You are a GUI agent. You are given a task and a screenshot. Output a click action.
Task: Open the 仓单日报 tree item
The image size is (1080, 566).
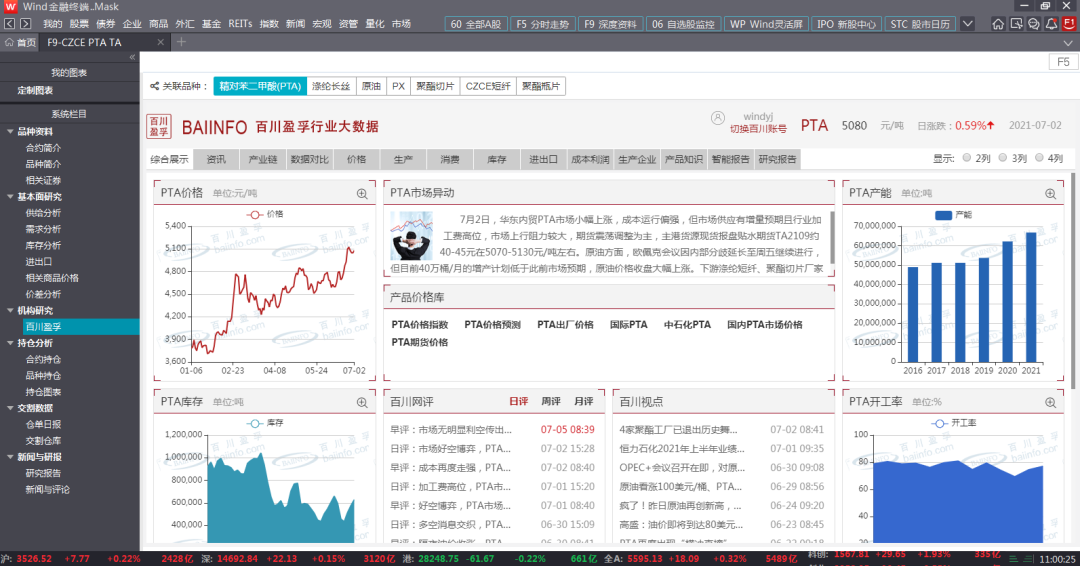(43, 425)
